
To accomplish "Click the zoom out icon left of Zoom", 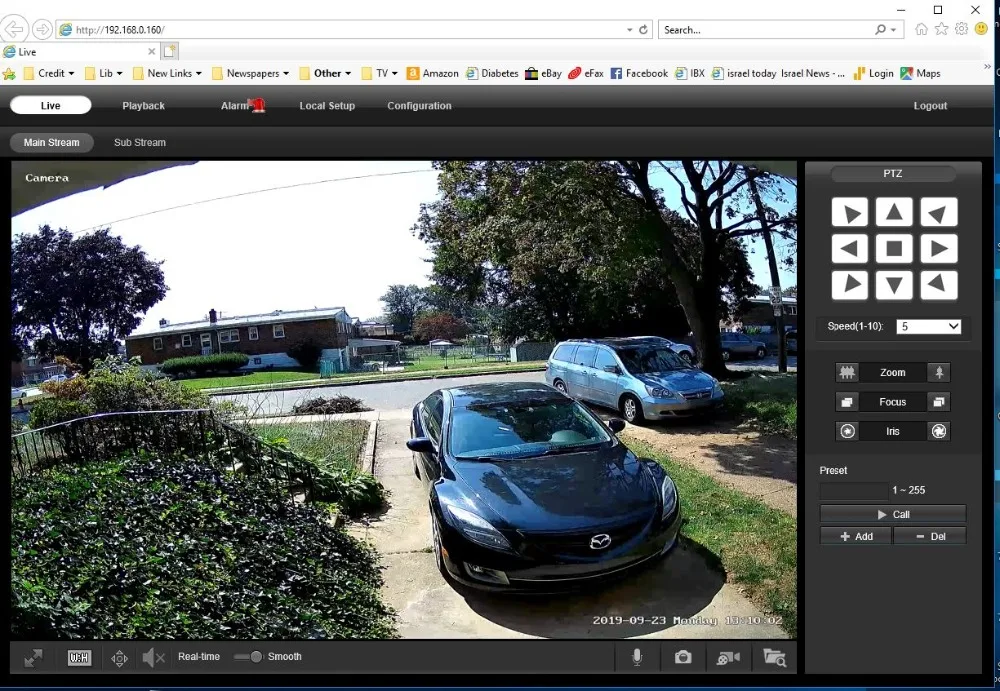I will [847, 372].
